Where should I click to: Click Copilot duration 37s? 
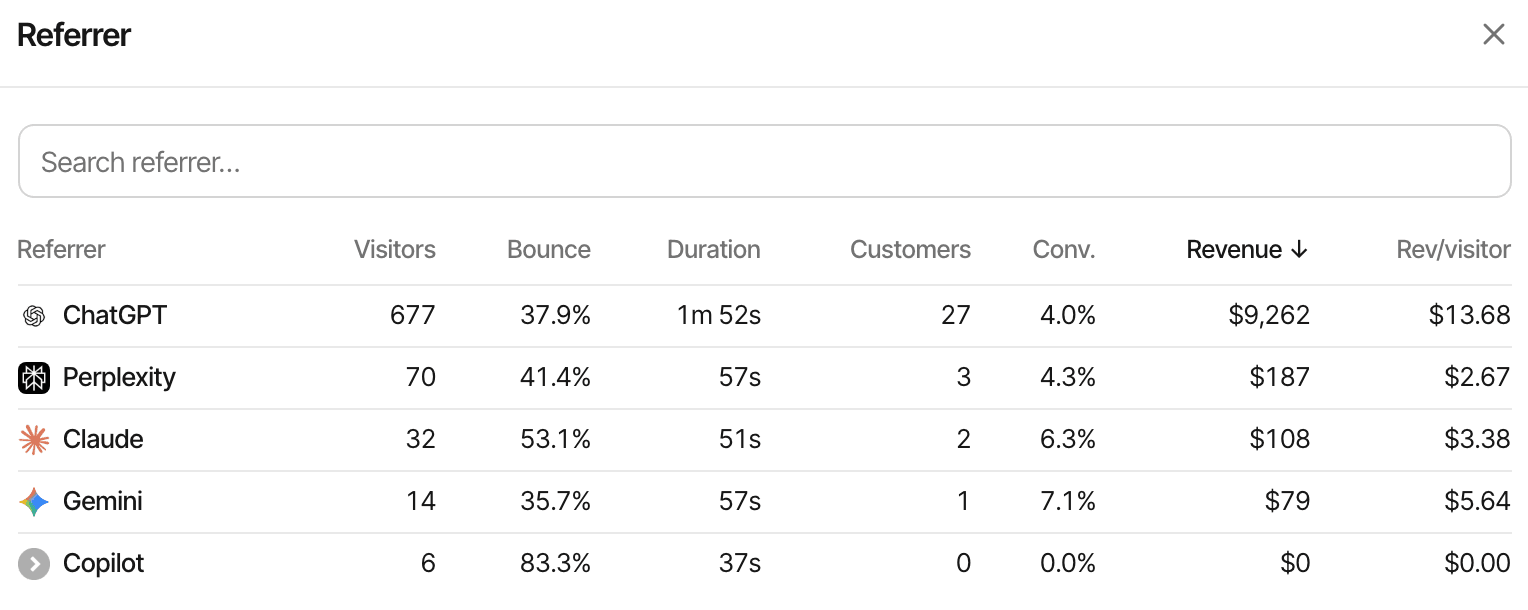coord(740,564)
